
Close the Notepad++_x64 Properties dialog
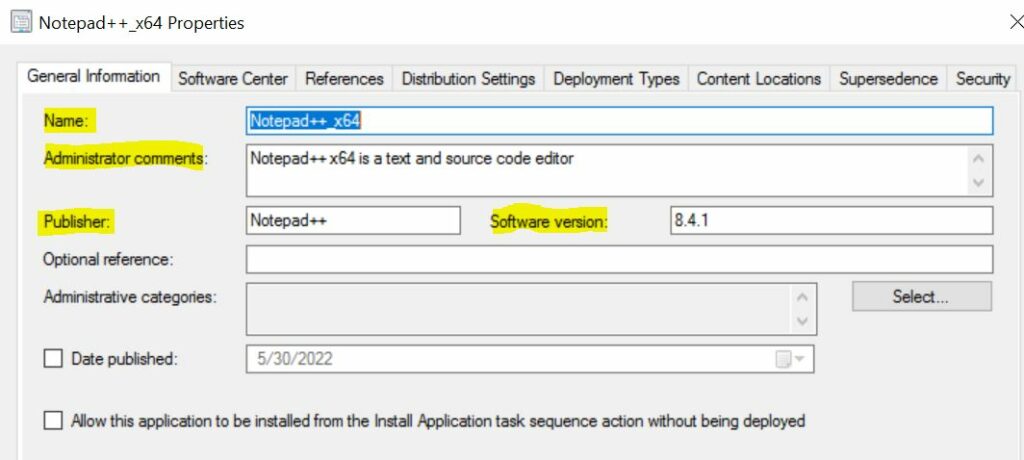click(1016, 22)
